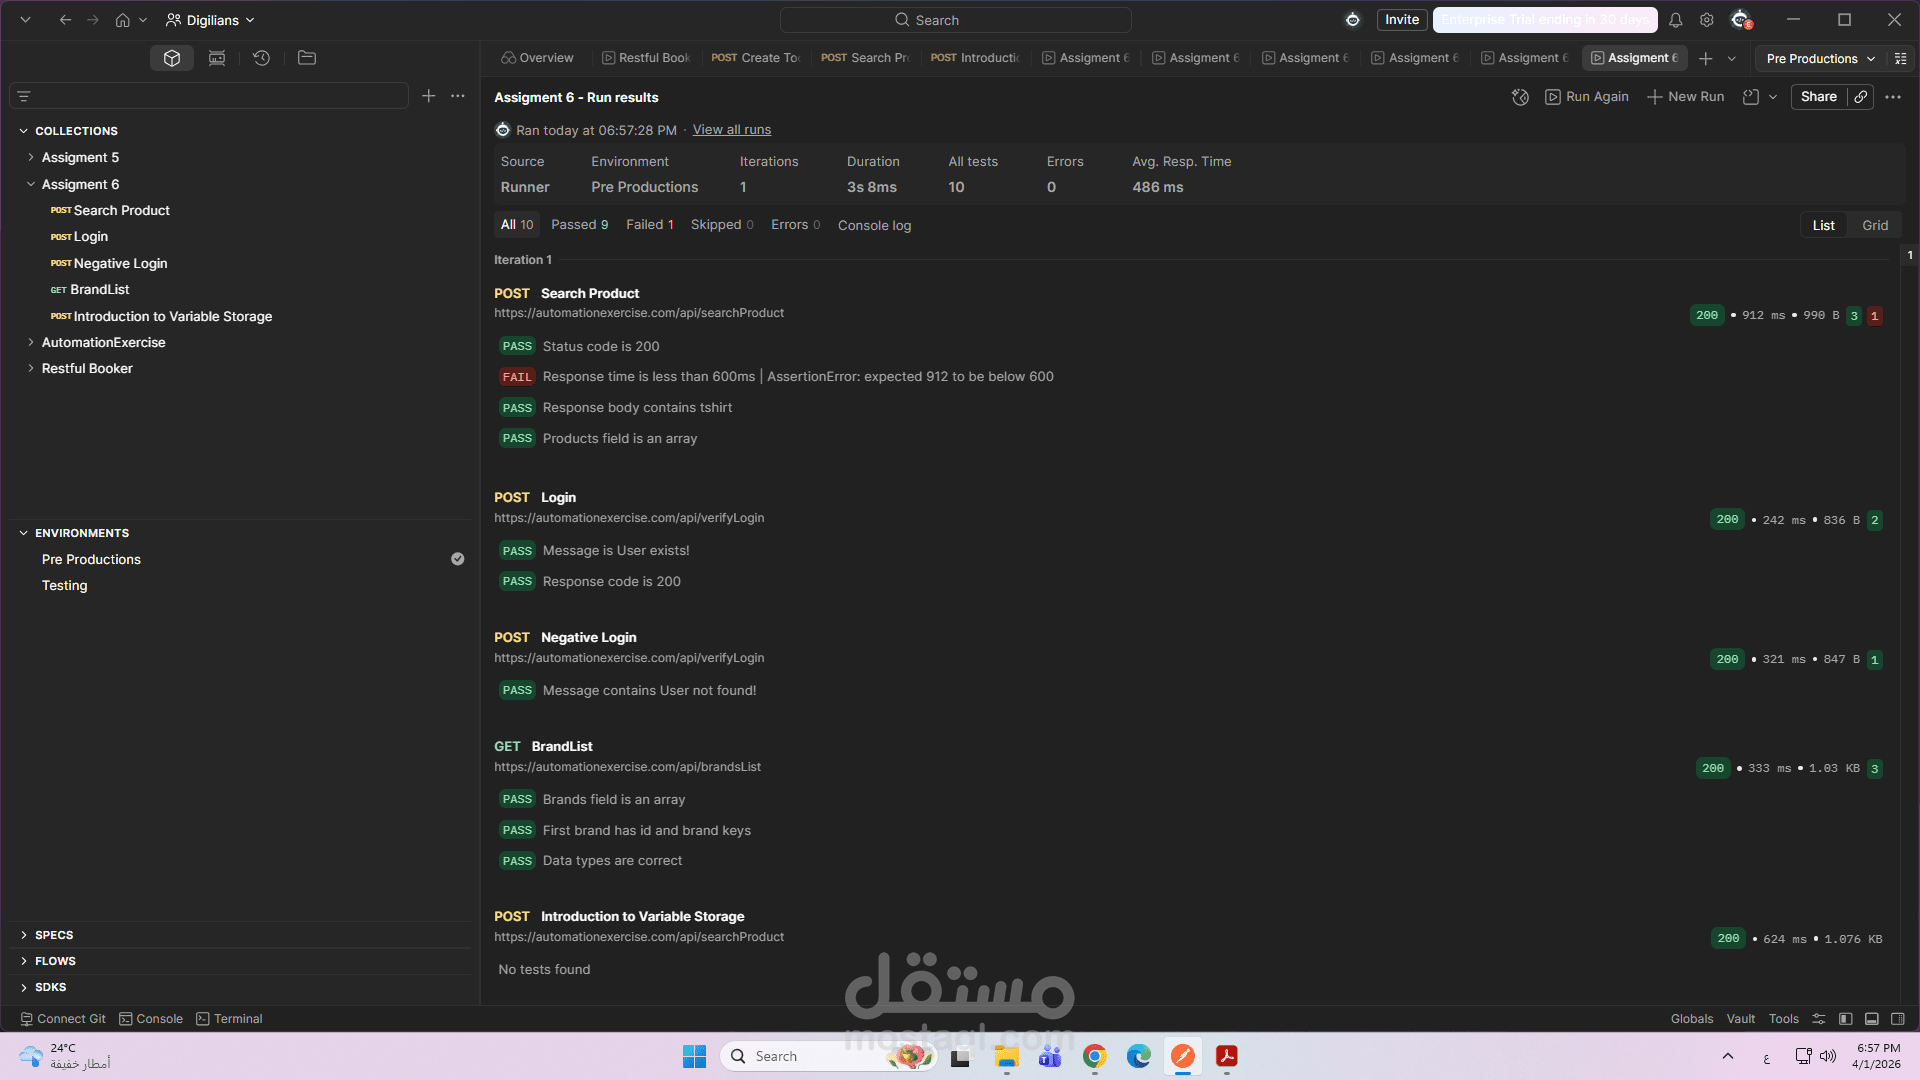Image resolution: width=1920 pixels, height=1080 pixels.
Task: Set Pre Productions as active environment checkmark
Action: tap(457, 558)
